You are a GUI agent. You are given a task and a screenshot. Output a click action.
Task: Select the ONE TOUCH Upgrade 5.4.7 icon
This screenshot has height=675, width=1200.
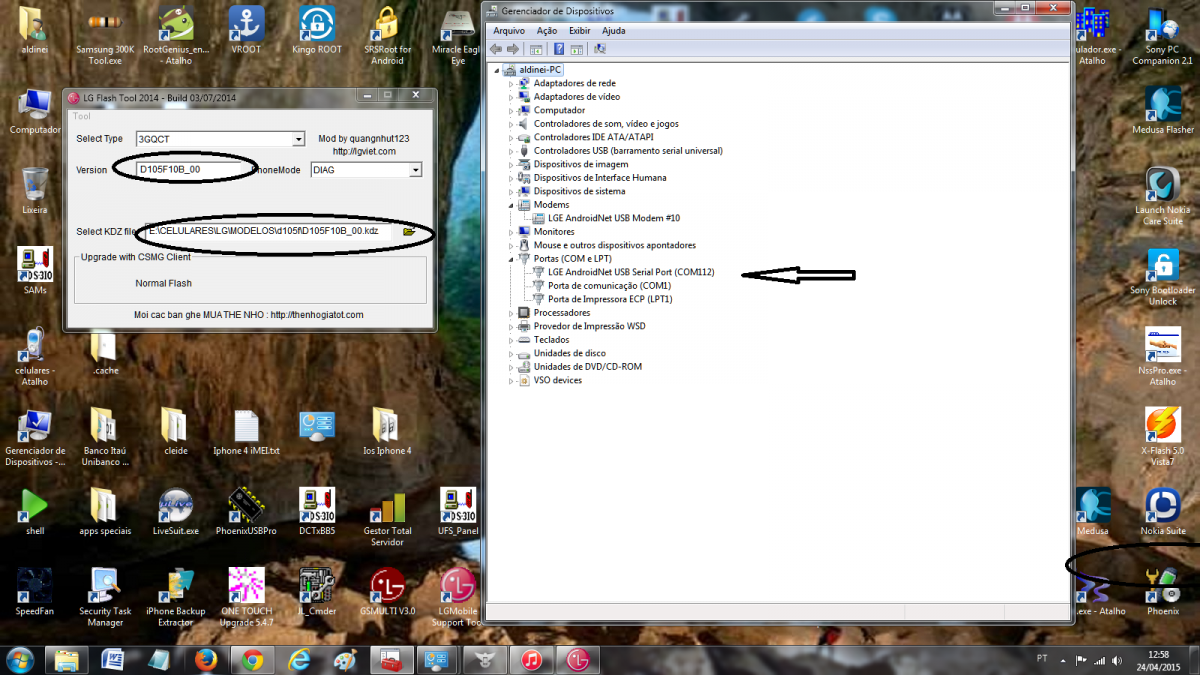coord(246,597)
